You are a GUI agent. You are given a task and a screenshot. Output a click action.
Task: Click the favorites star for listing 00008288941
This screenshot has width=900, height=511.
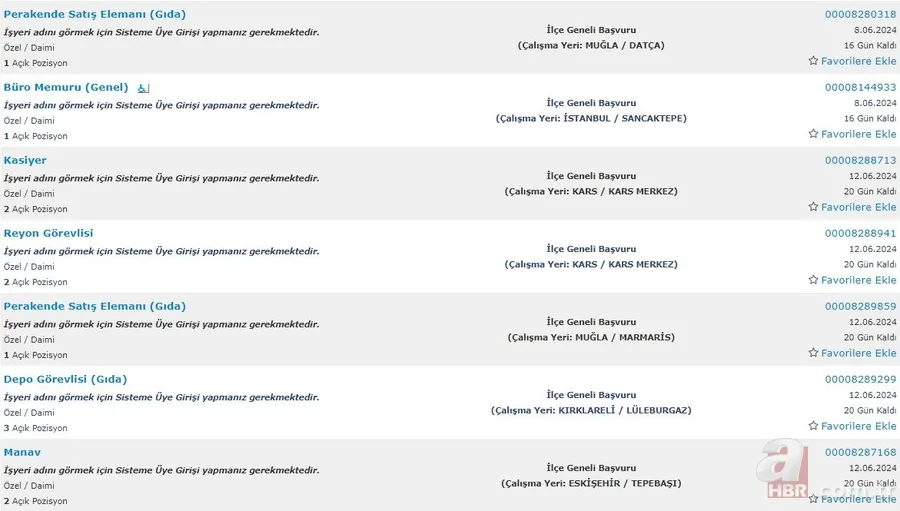click(x=813, y=280)
